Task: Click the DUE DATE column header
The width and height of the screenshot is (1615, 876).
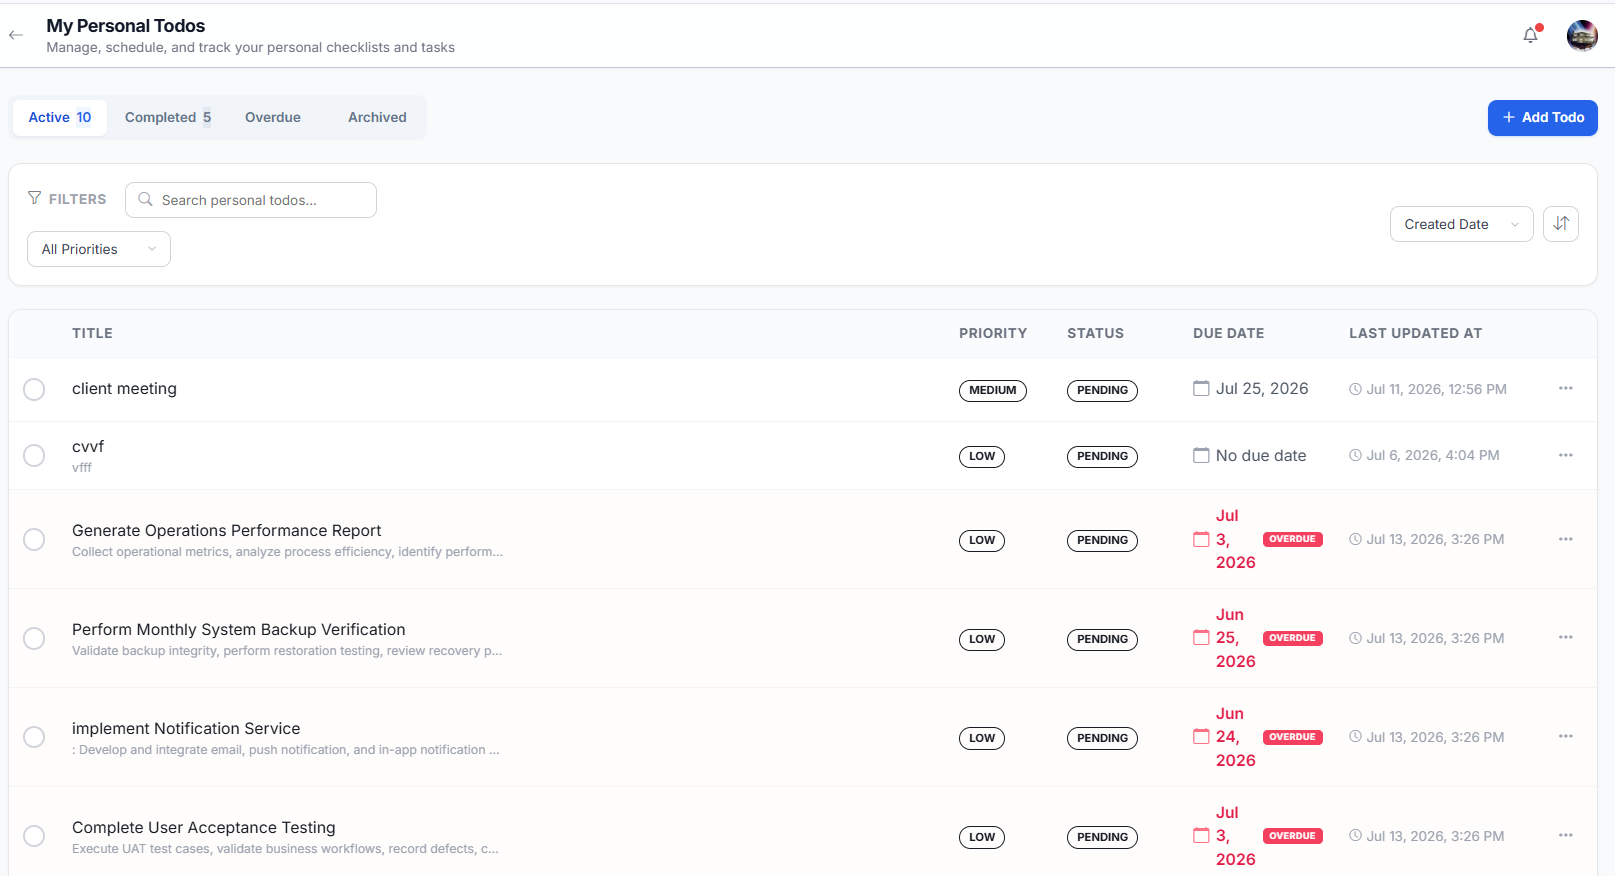Action: coord(1228,333)
